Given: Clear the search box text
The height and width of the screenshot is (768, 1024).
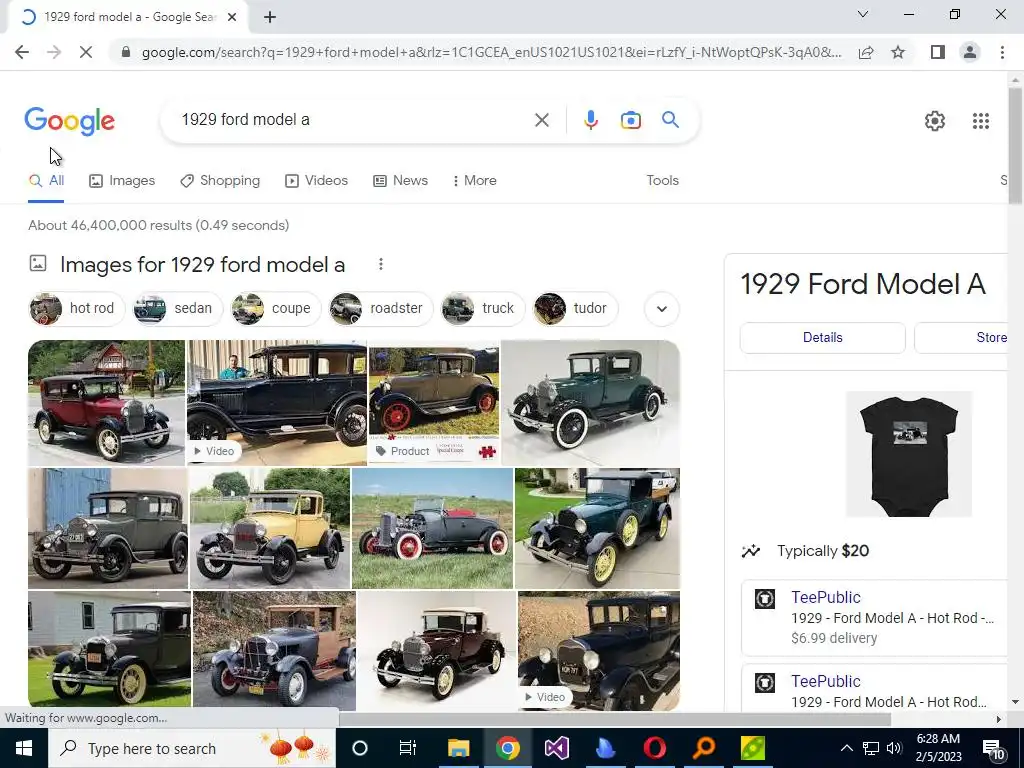Looking at the screenshot, I should click(541, 120).
